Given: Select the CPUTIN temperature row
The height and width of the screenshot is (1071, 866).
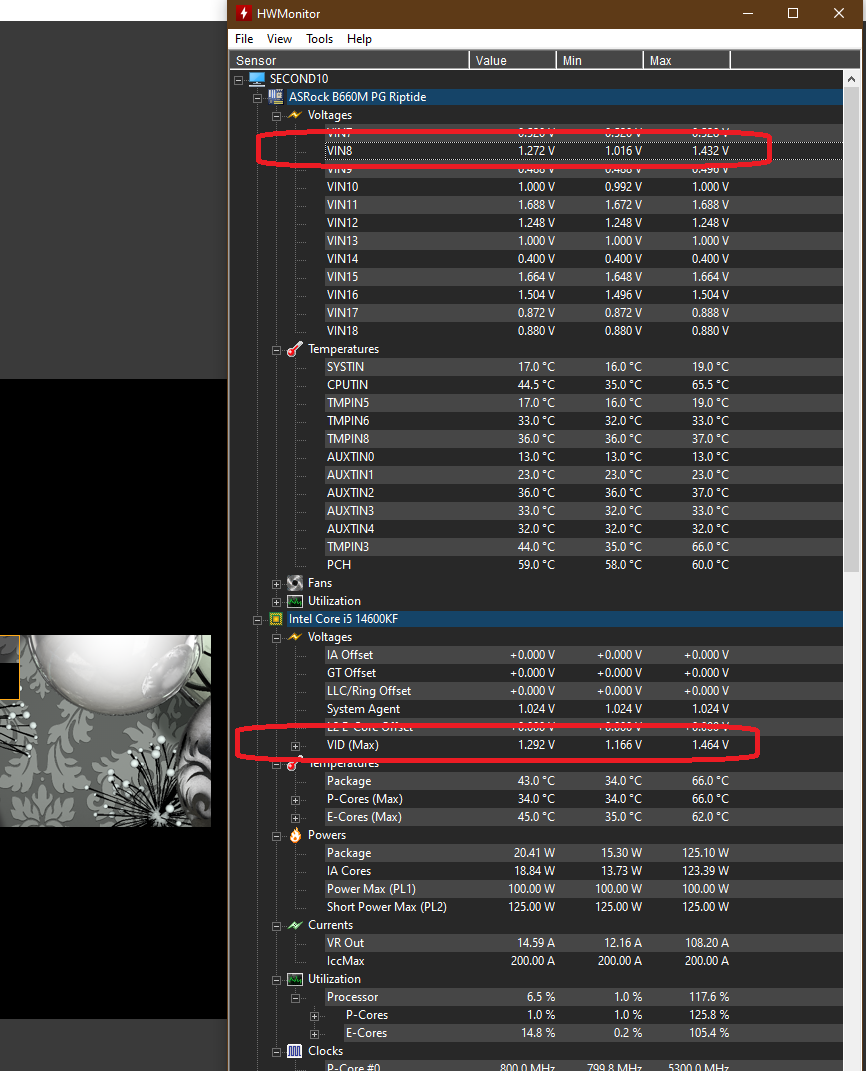Looking at the screenshot, I should tap(583, 385).
